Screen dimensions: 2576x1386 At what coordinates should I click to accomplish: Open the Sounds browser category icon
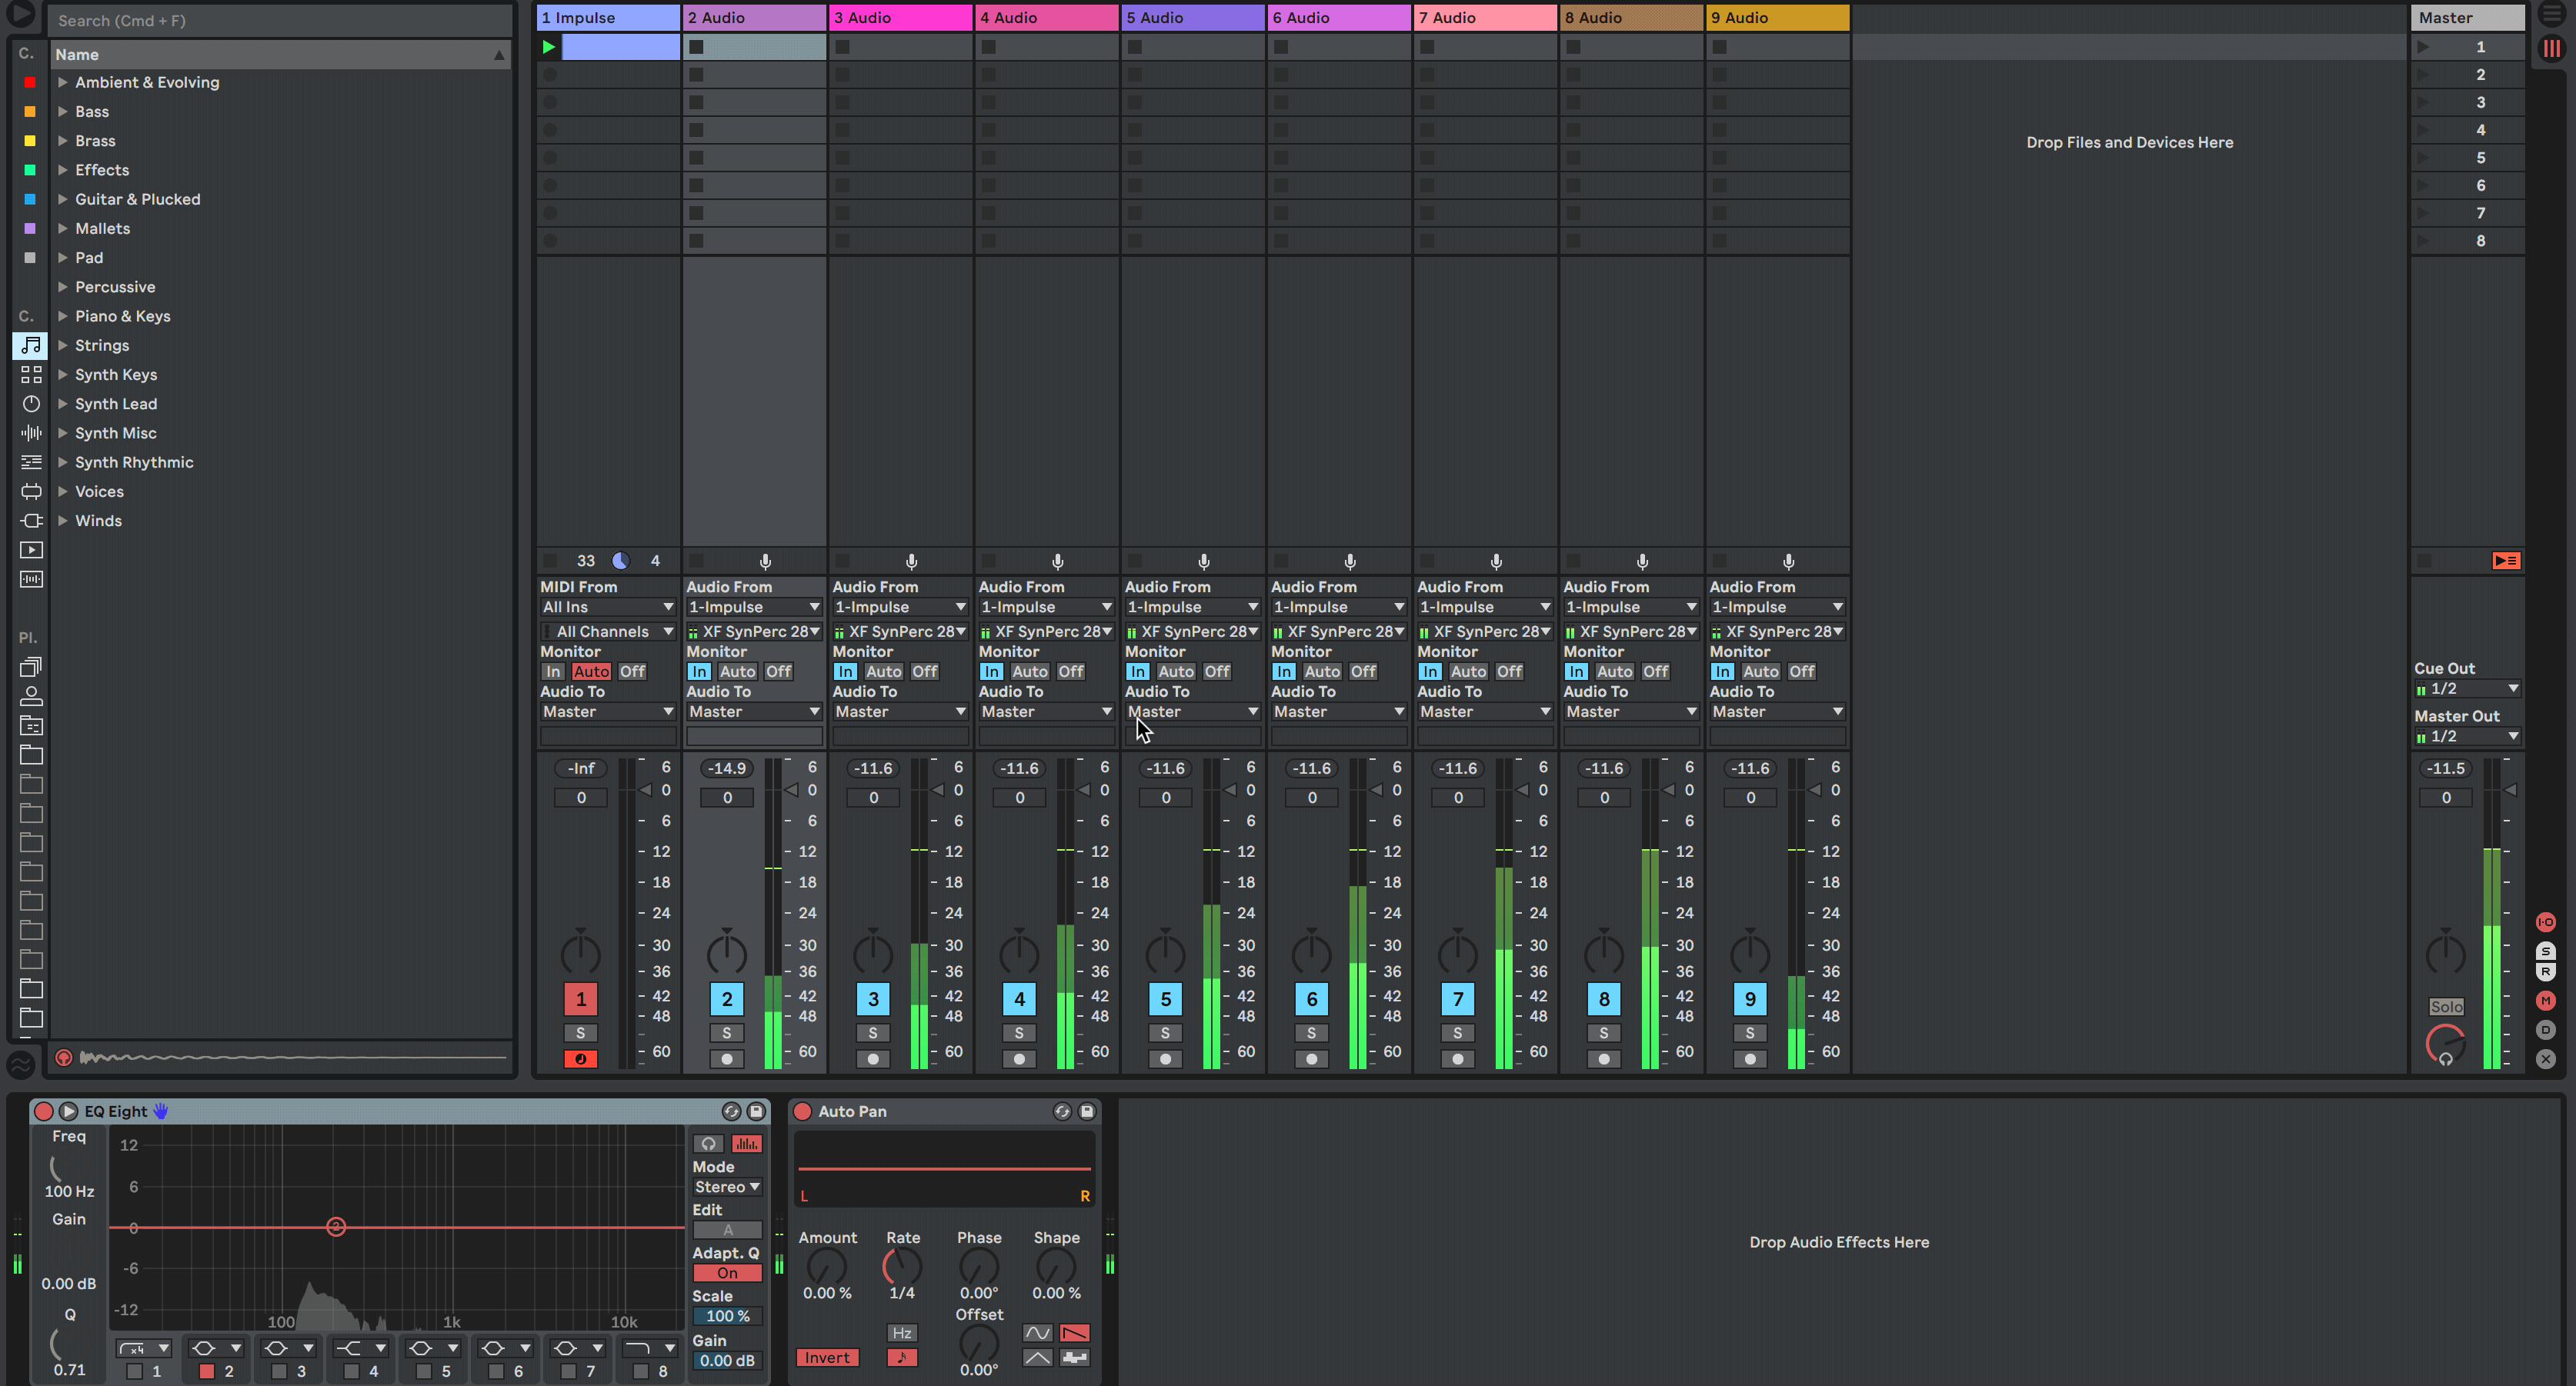click(x=31, y=345)
